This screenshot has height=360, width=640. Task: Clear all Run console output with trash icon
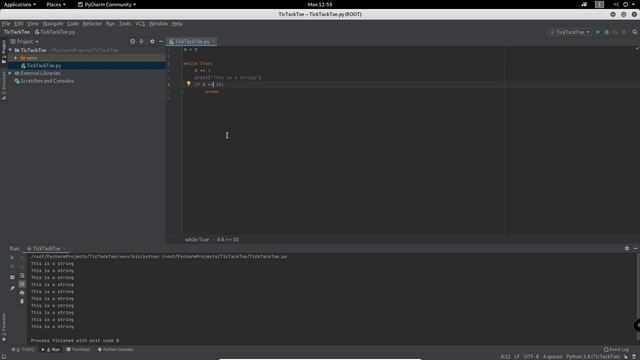(22, 301)
